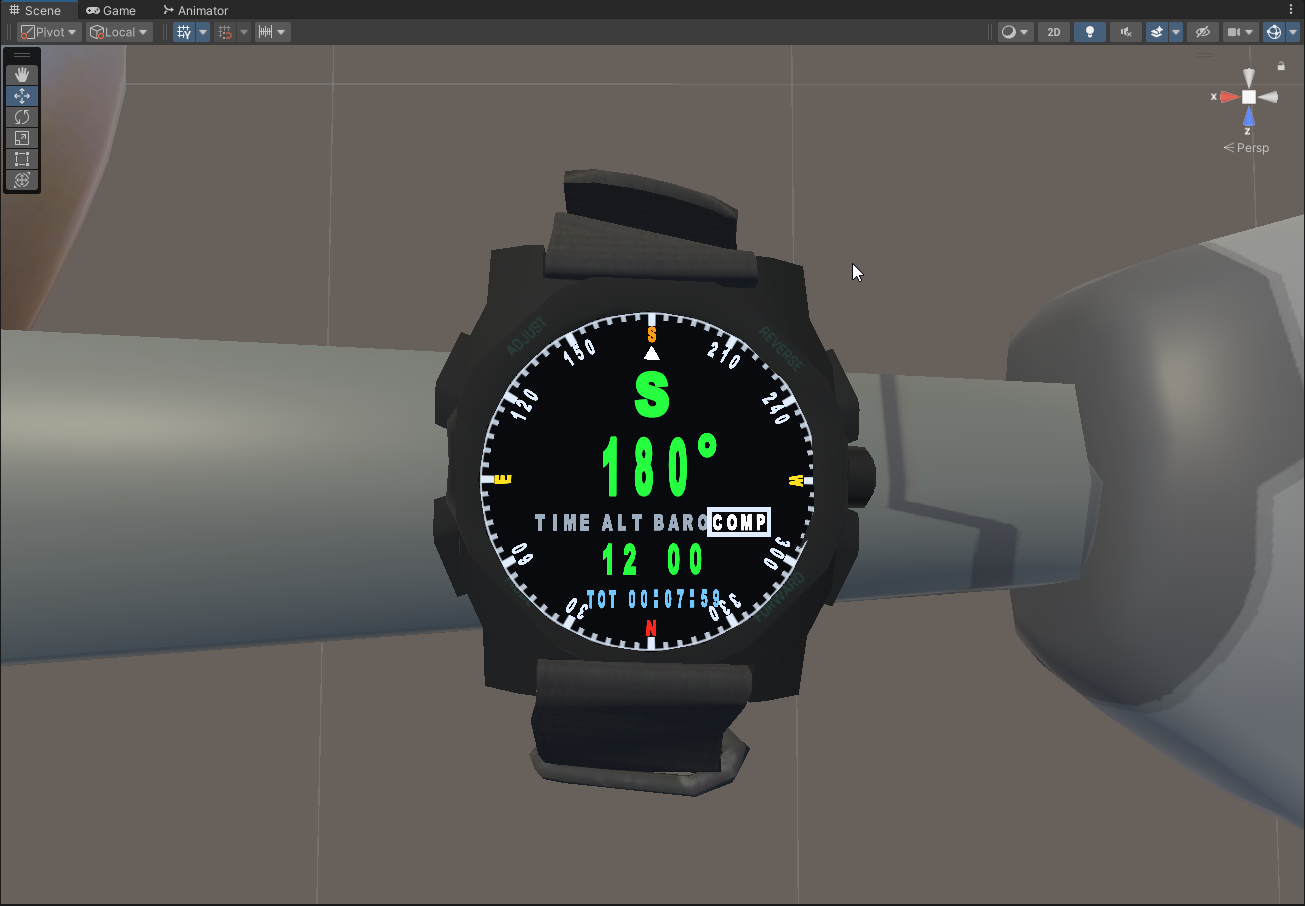The height and width of the screenshot is (906, 1305).
Task: Select the Rotate tool
Action: [22, 117]
